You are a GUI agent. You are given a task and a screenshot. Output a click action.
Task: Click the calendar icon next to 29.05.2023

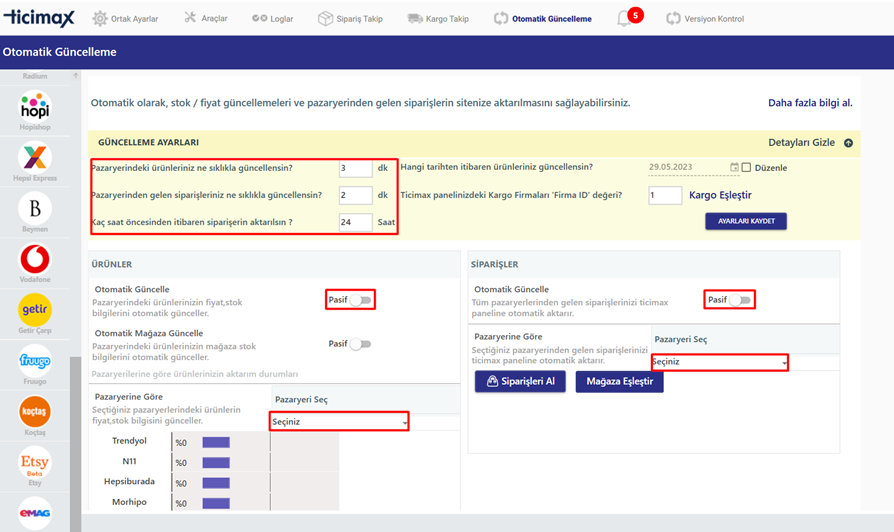734,167
